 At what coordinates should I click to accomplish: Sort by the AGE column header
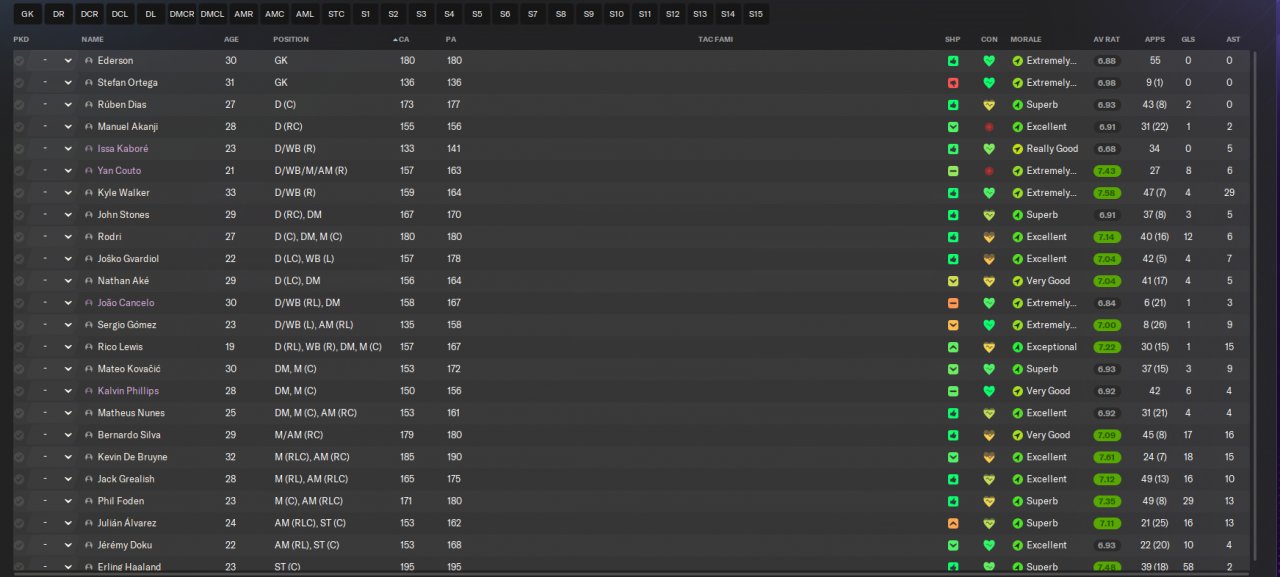pos(231,39)
